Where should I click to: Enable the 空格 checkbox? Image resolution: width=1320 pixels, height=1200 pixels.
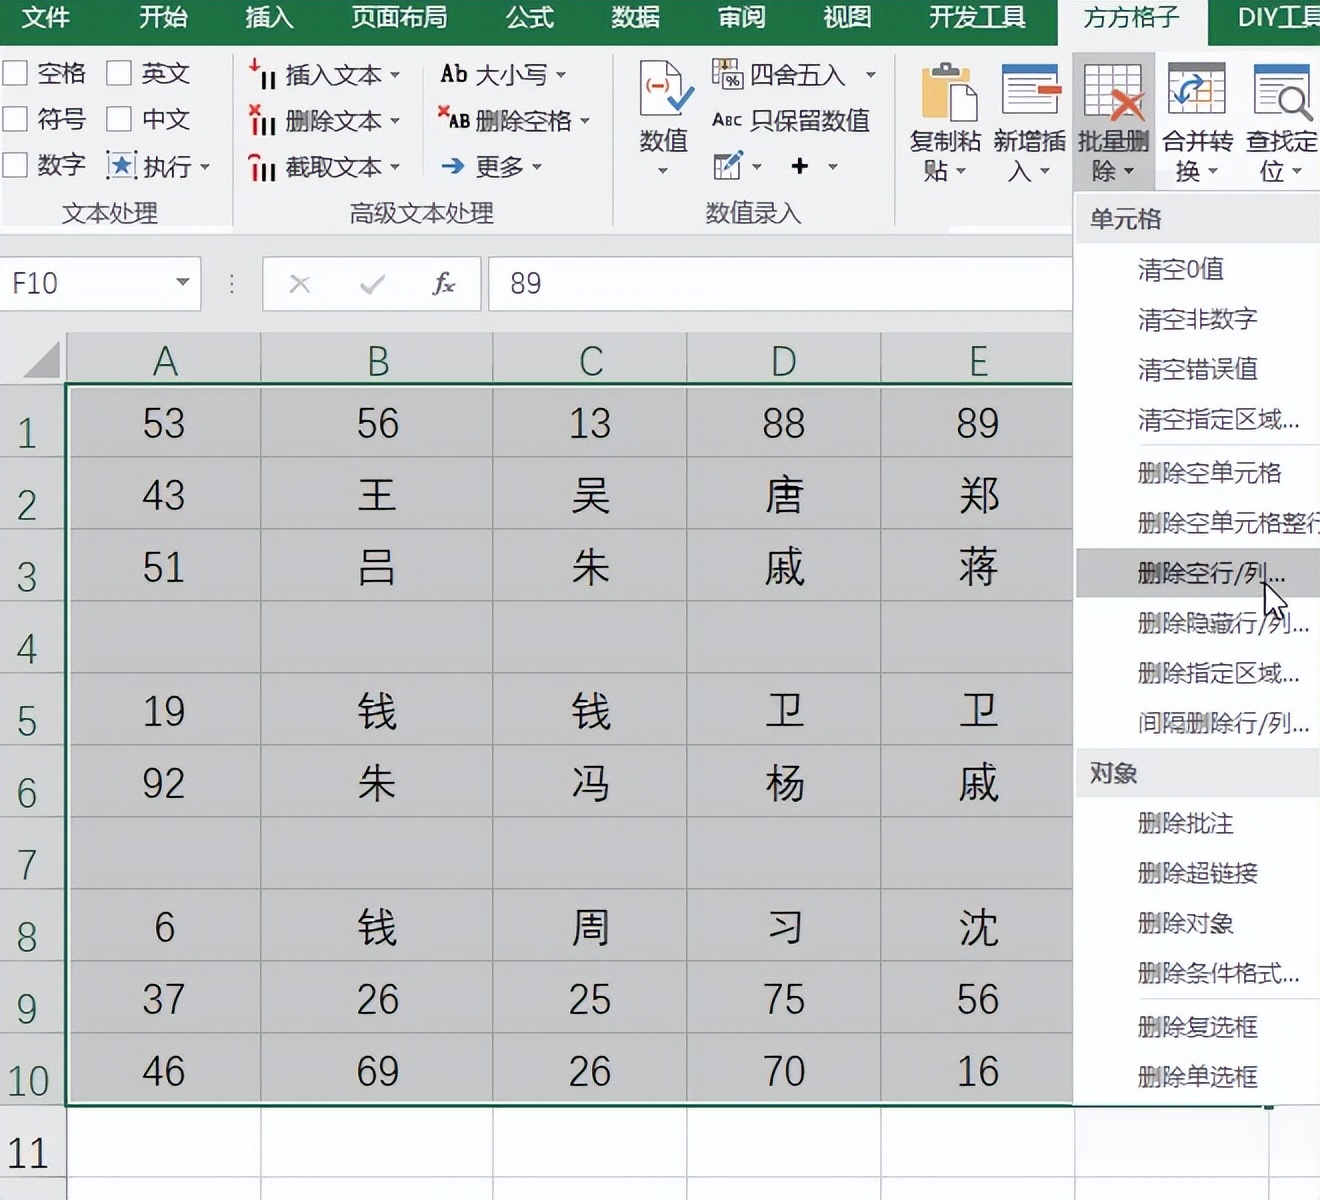tap(15, 72)
